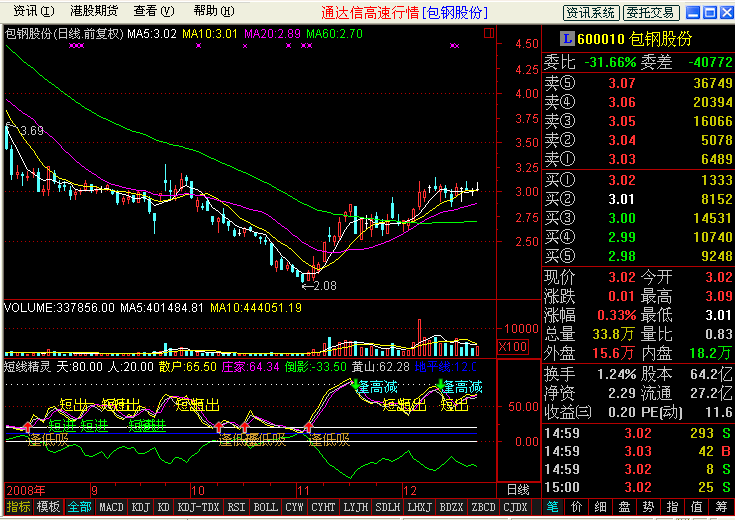Click the 买② 3.01 bid row
Screen dimensions: 735x520
[638, 199]
